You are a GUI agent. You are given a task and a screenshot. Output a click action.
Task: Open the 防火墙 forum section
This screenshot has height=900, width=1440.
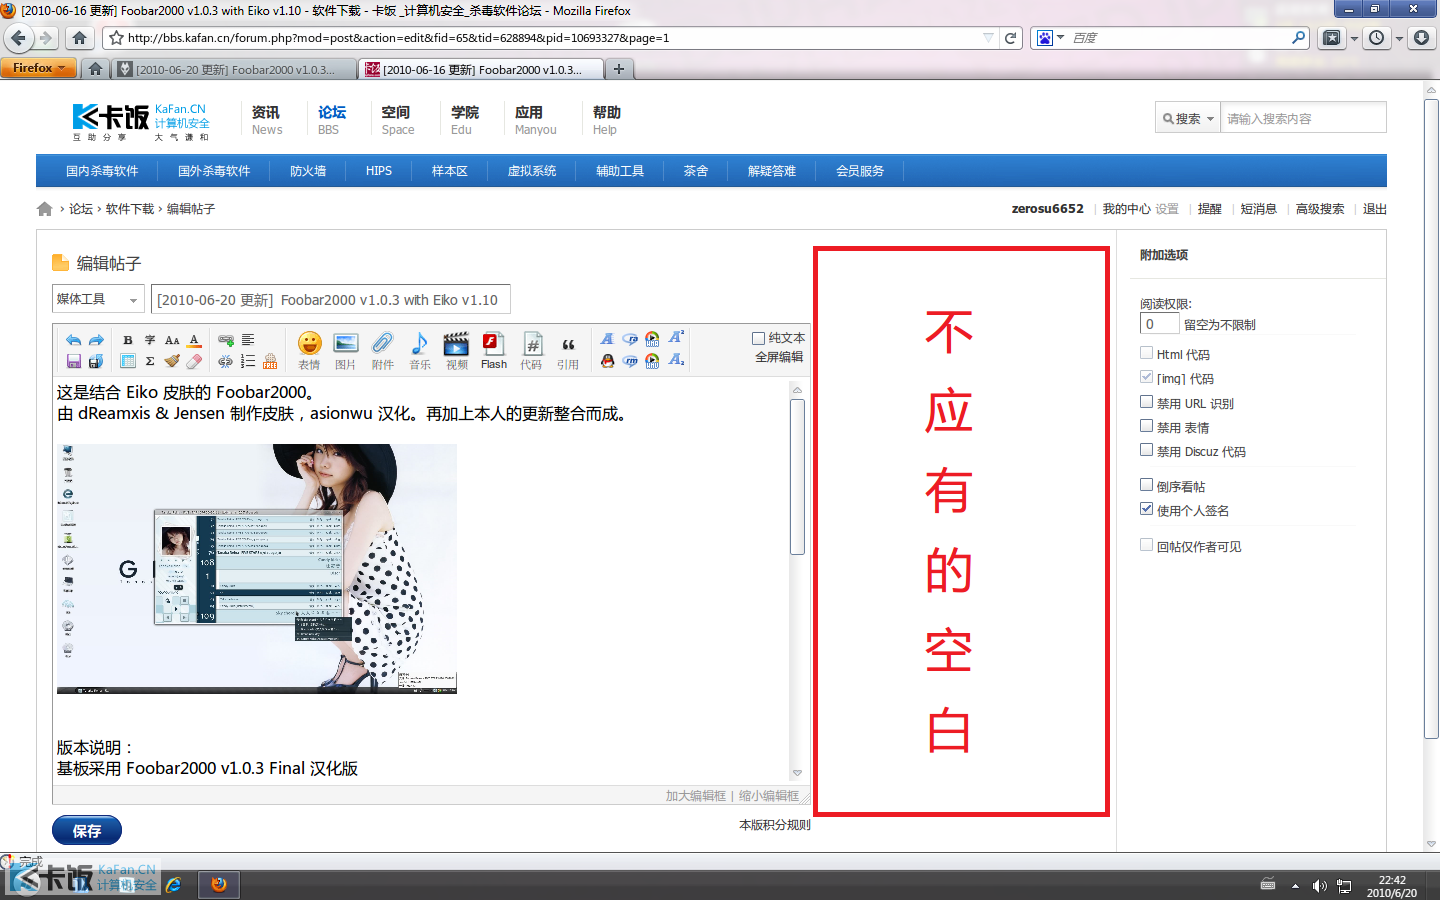(x=308, y=171)
